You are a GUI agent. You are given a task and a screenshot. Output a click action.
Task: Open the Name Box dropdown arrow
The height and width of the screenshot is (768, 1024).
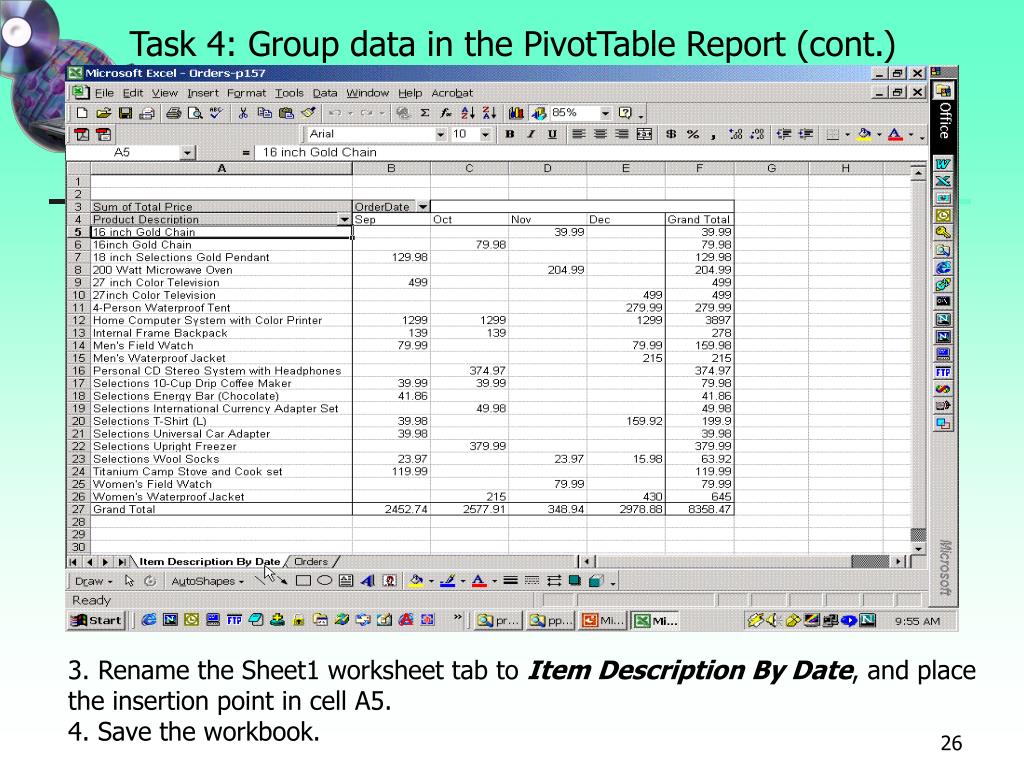coord(187,153)
